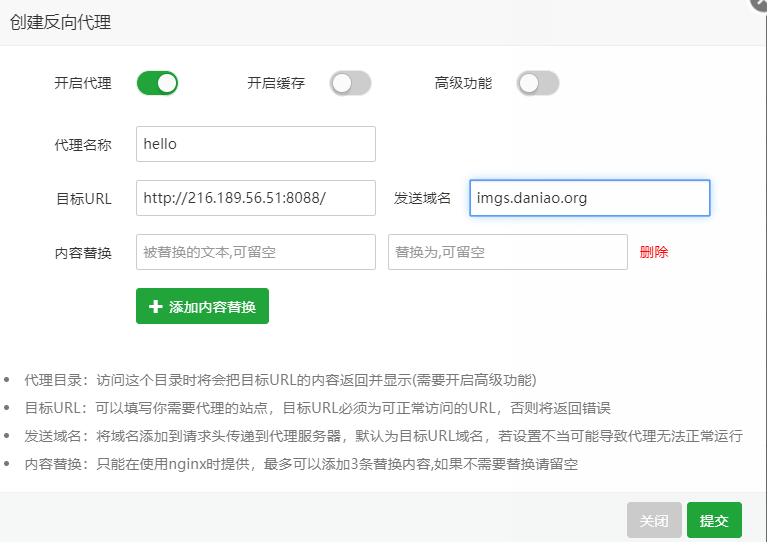Click the 发送域名 help description line
This screenshot has width=767, height=542.
[x=384, y=436]
